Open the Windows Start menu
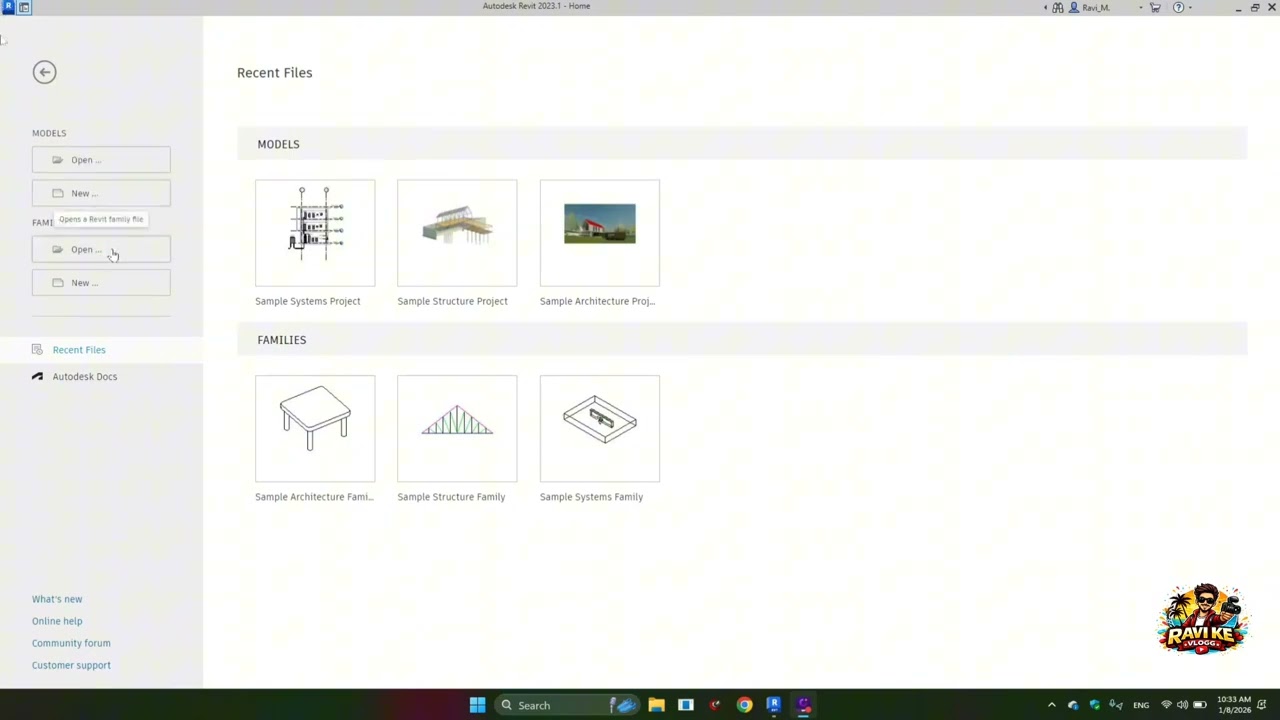1280x720 pixels. click(x=477, y=705)
